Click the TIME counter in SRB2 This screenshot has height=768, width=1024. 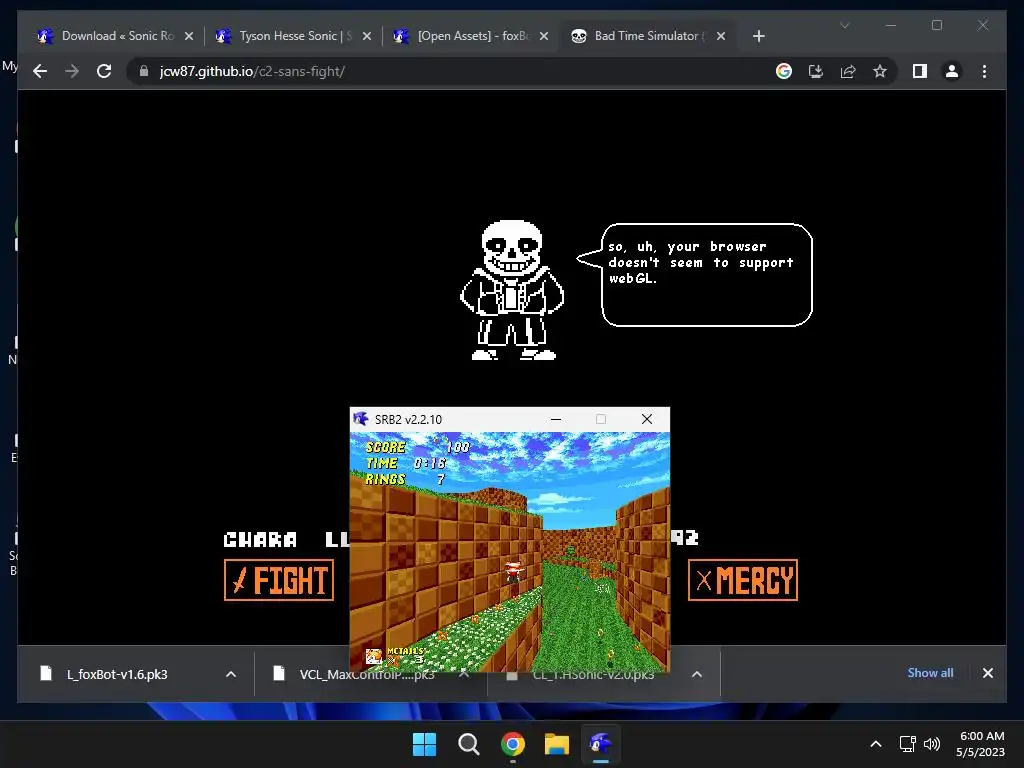(405, 463)
